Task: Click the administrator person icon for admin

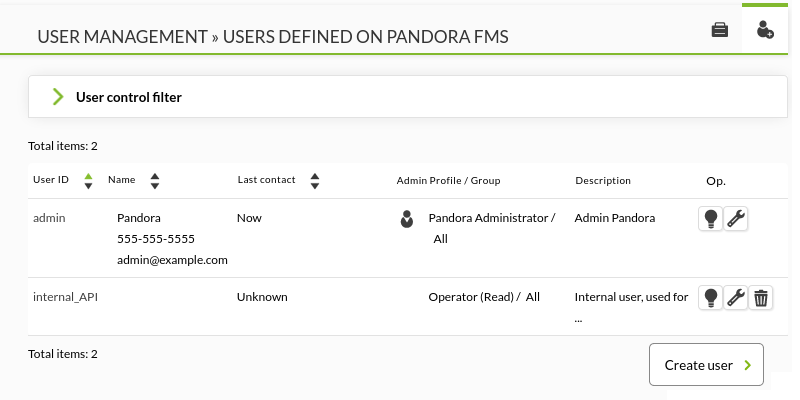Action: point(407,219)
